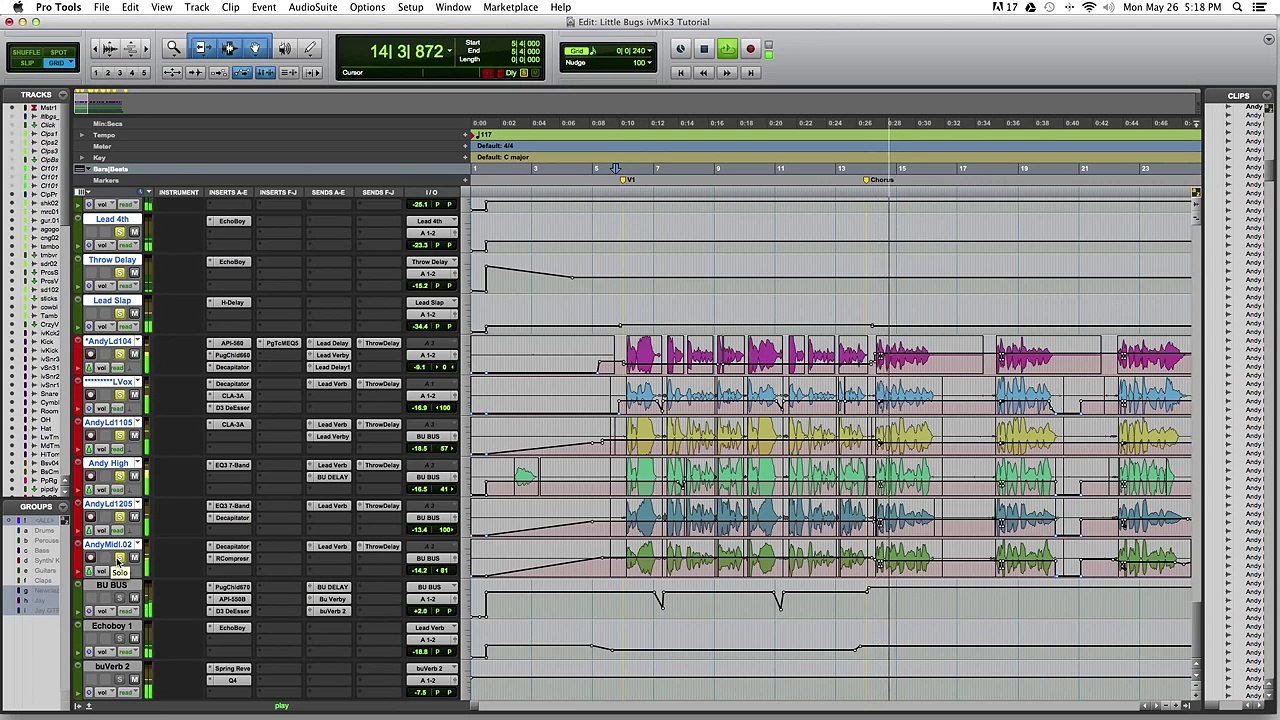1280x720 pixels.
Task: Open the Spring Reverb insert on buVerb 2
Action: [231, 668]
